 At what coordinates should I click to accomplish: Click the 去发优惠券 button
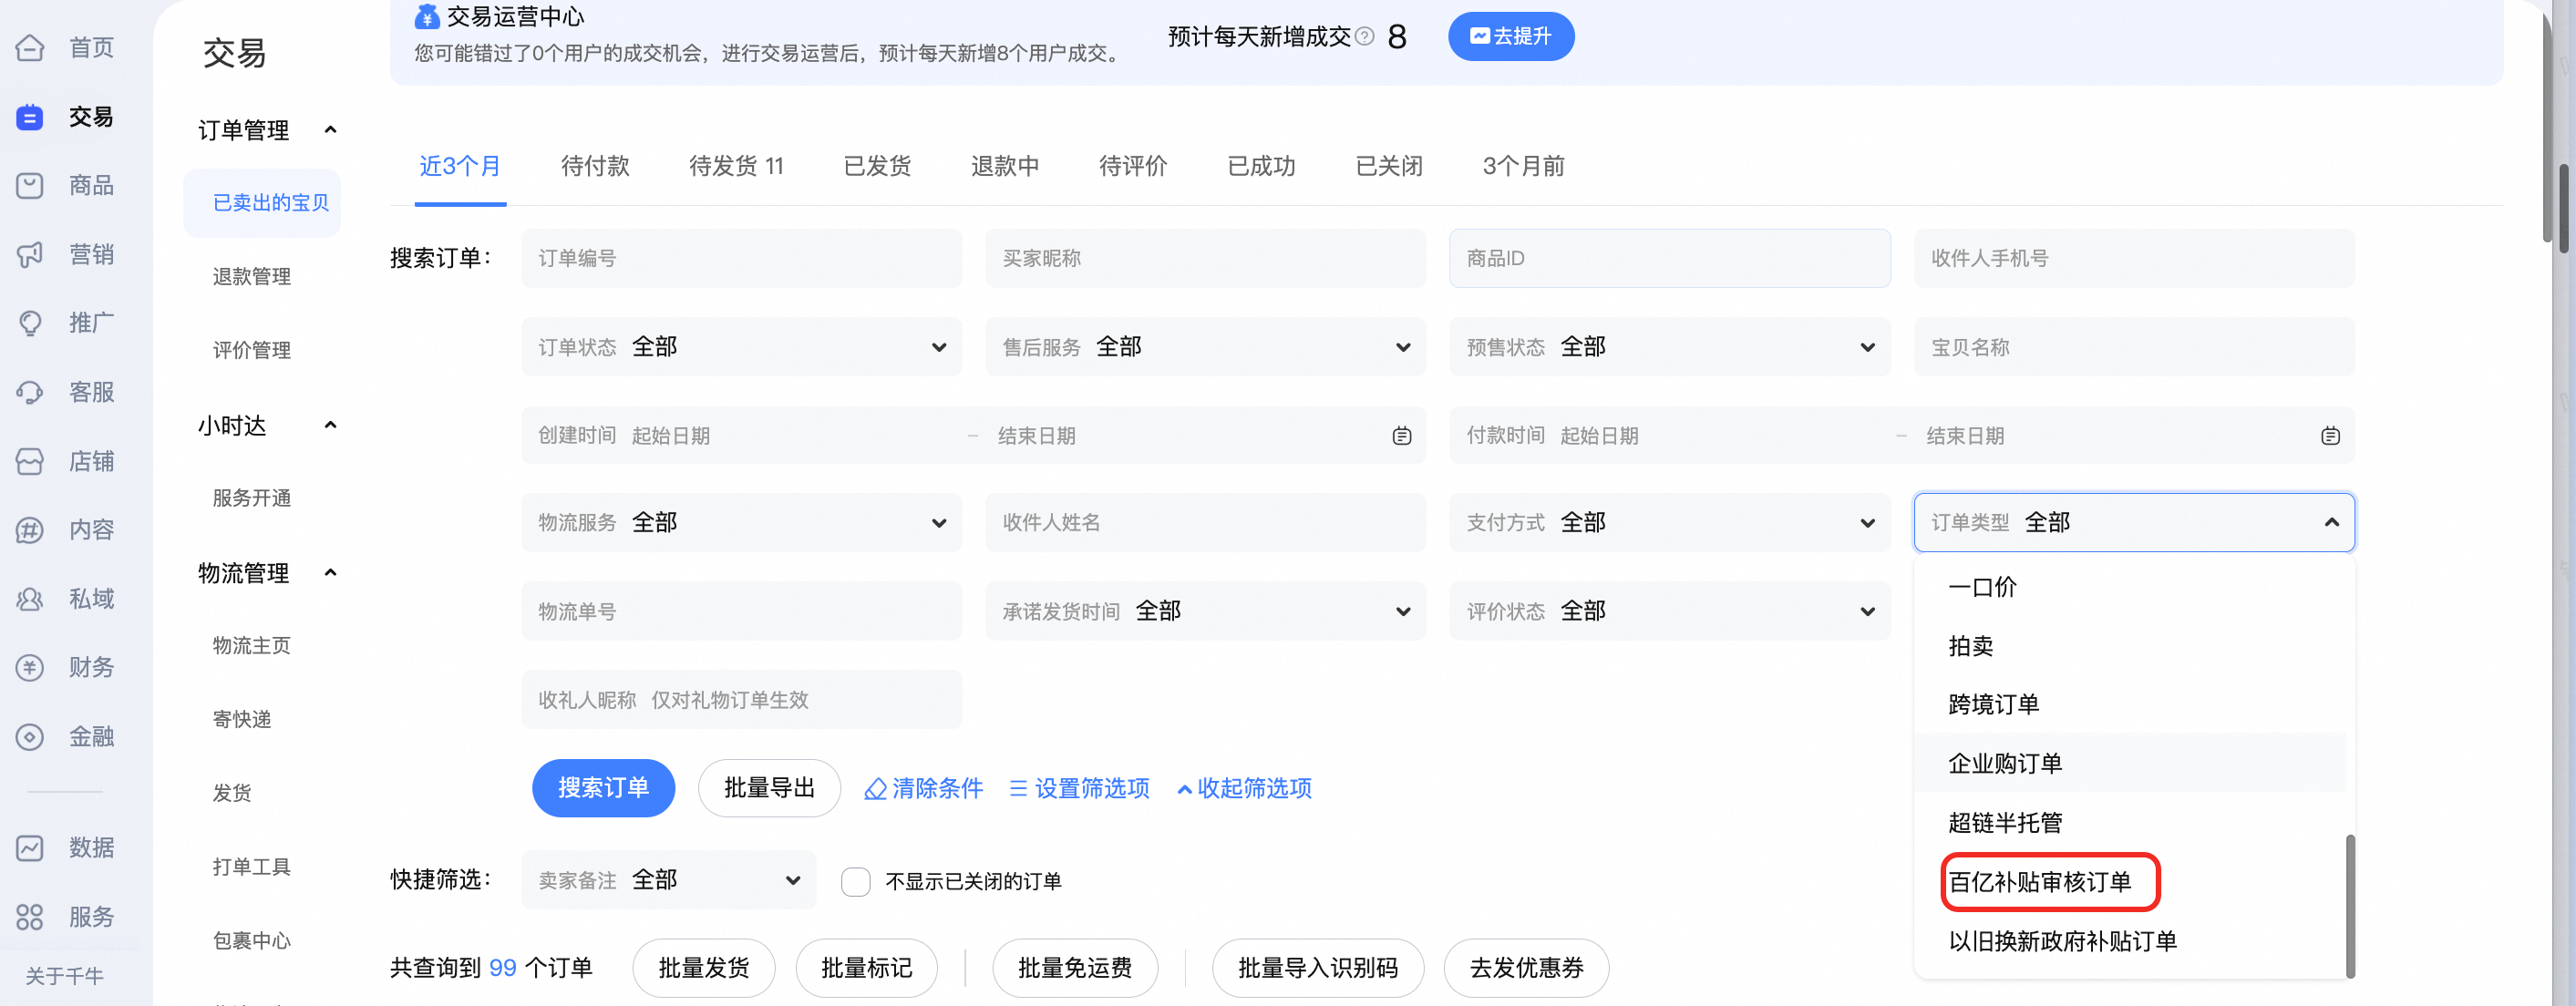point(1527,968)
